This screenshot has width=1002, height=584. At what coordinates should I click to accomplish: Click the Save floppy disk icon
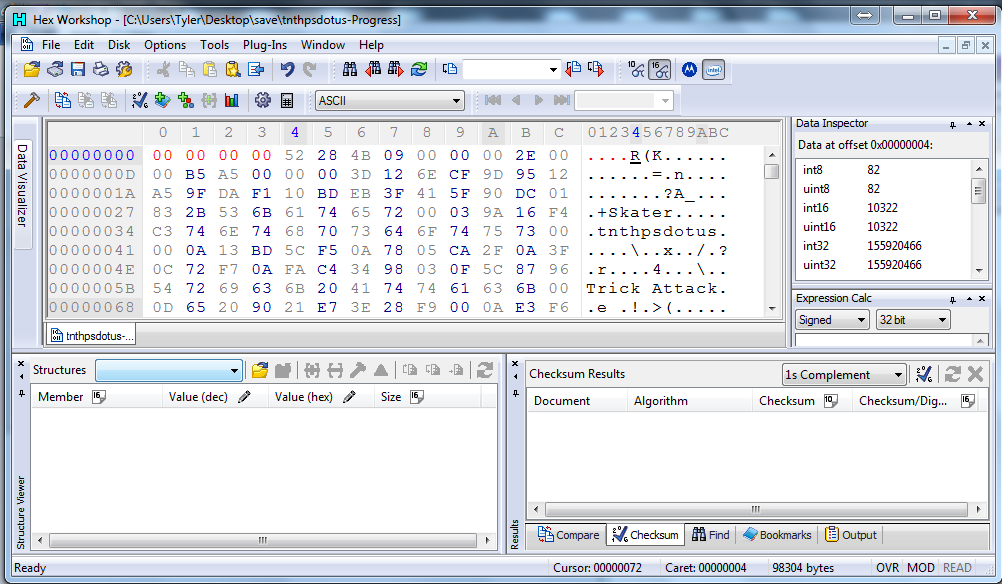pyautogui.click(x=78, y=69)
